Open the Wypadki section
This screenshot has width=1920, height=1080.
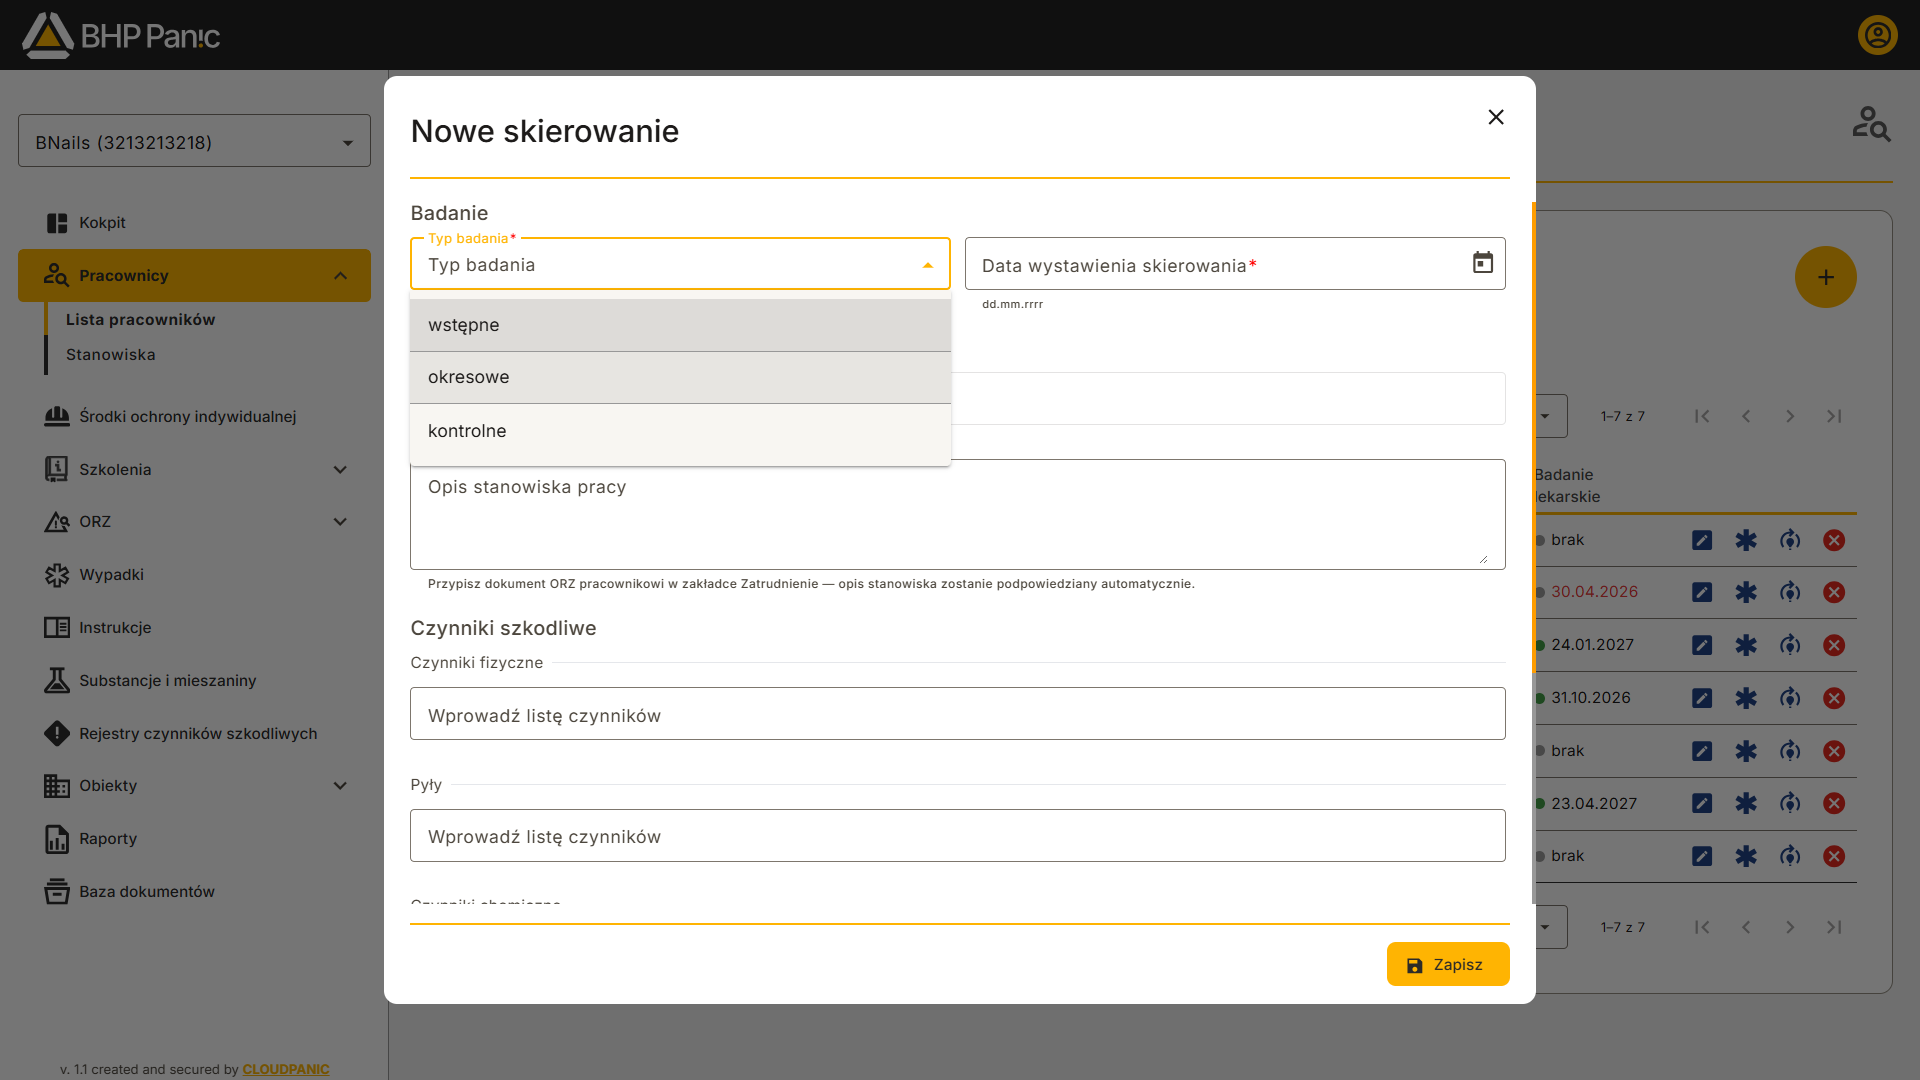[x=111, y=575]
